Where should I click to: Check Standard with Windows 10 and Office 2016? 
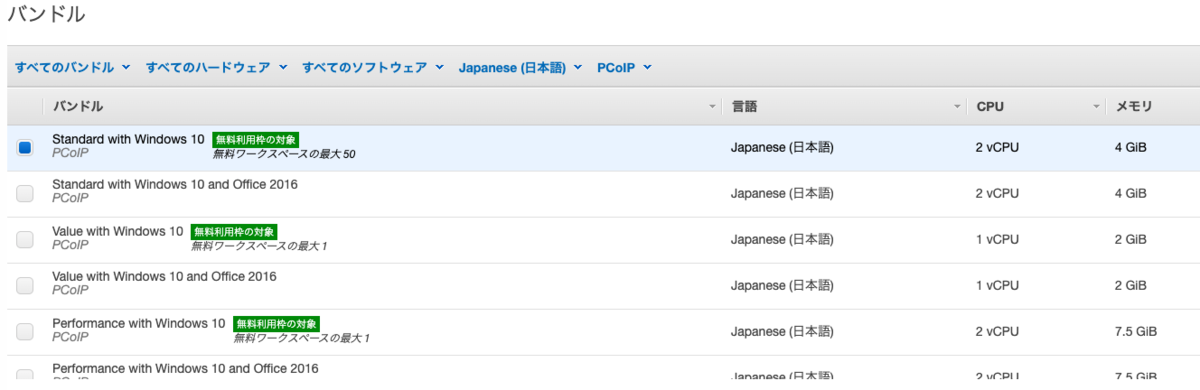tap(25, 193)
